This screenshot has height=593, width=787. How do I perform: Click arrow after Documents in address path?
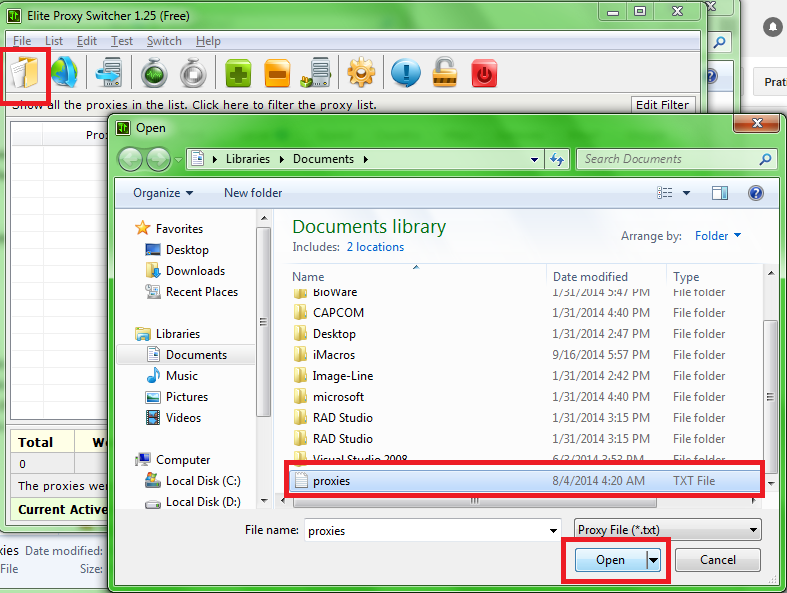[x=366, y=159]
